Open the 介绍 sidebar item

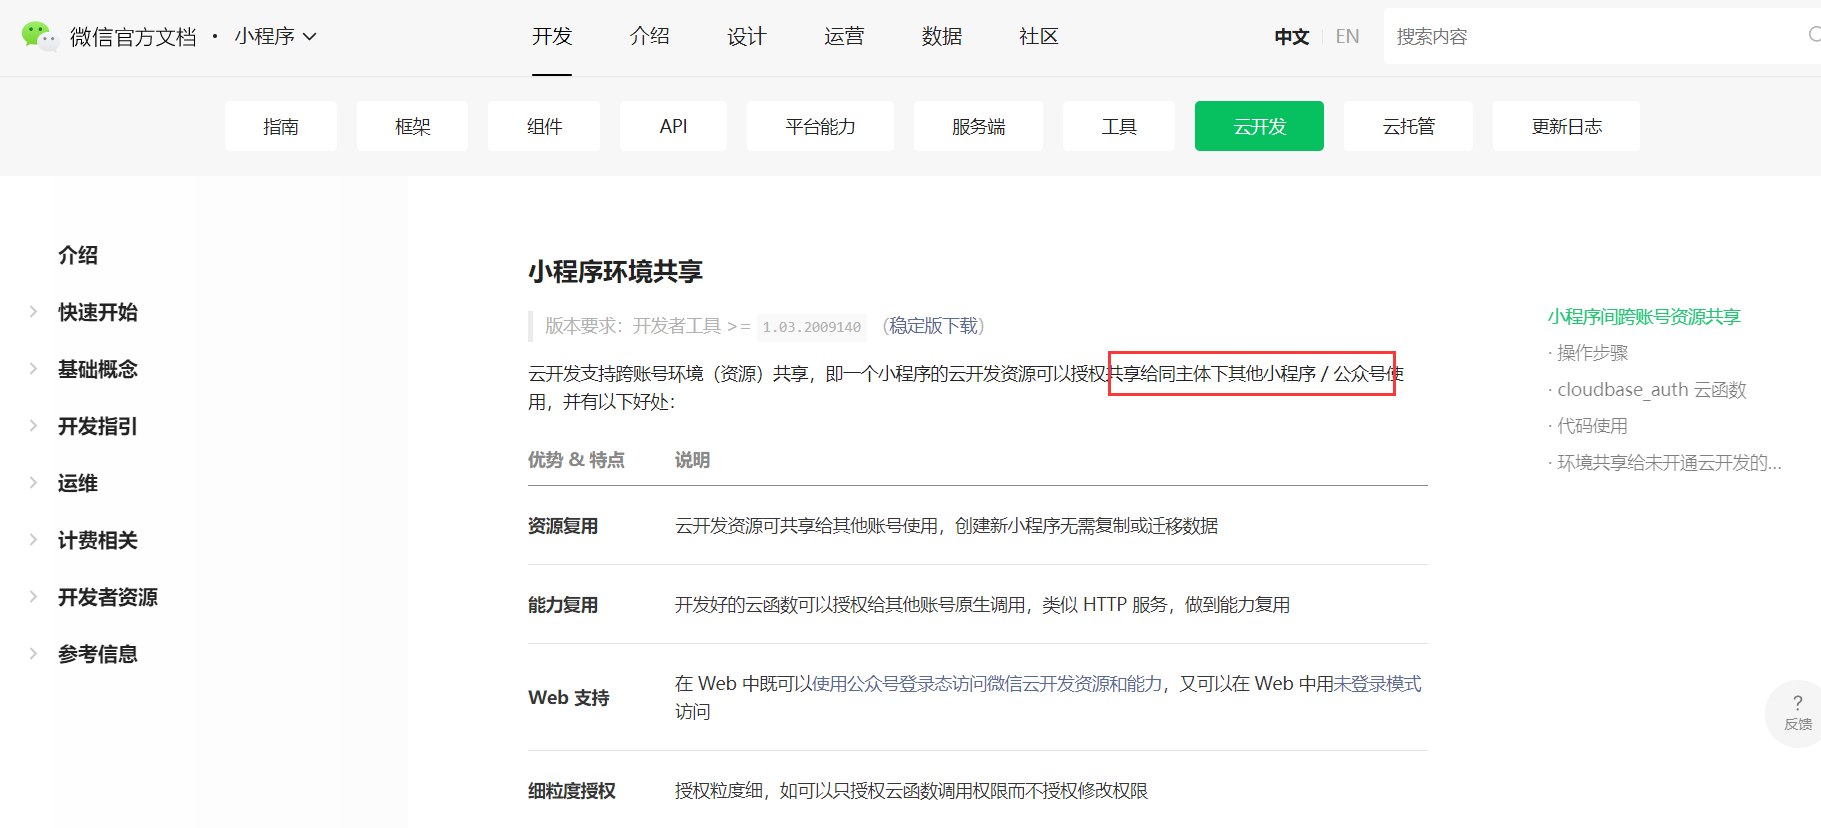tap(78, 255)
